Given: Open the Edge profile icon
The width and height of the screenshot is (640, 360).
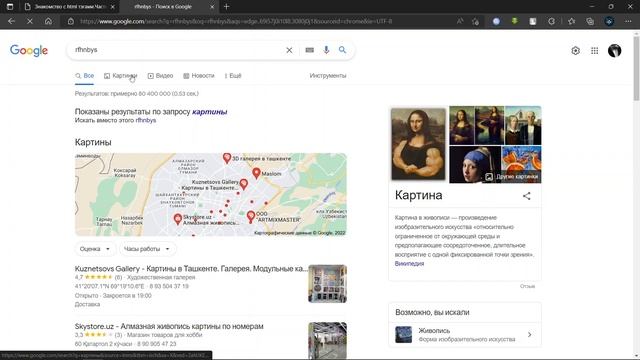Looking at the screenshot, I should 609,21.
